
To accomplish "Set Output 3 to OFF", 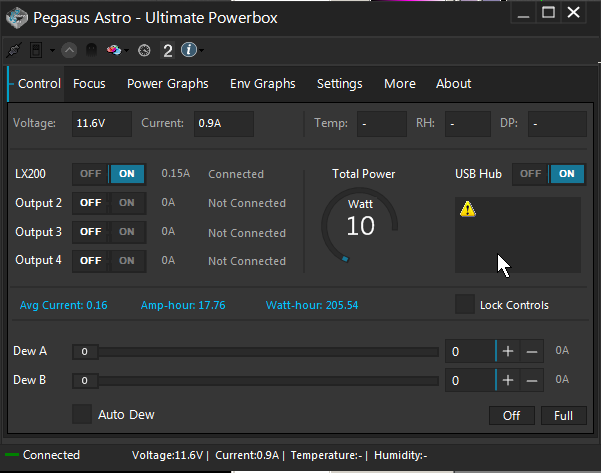I will click(91, 232).
